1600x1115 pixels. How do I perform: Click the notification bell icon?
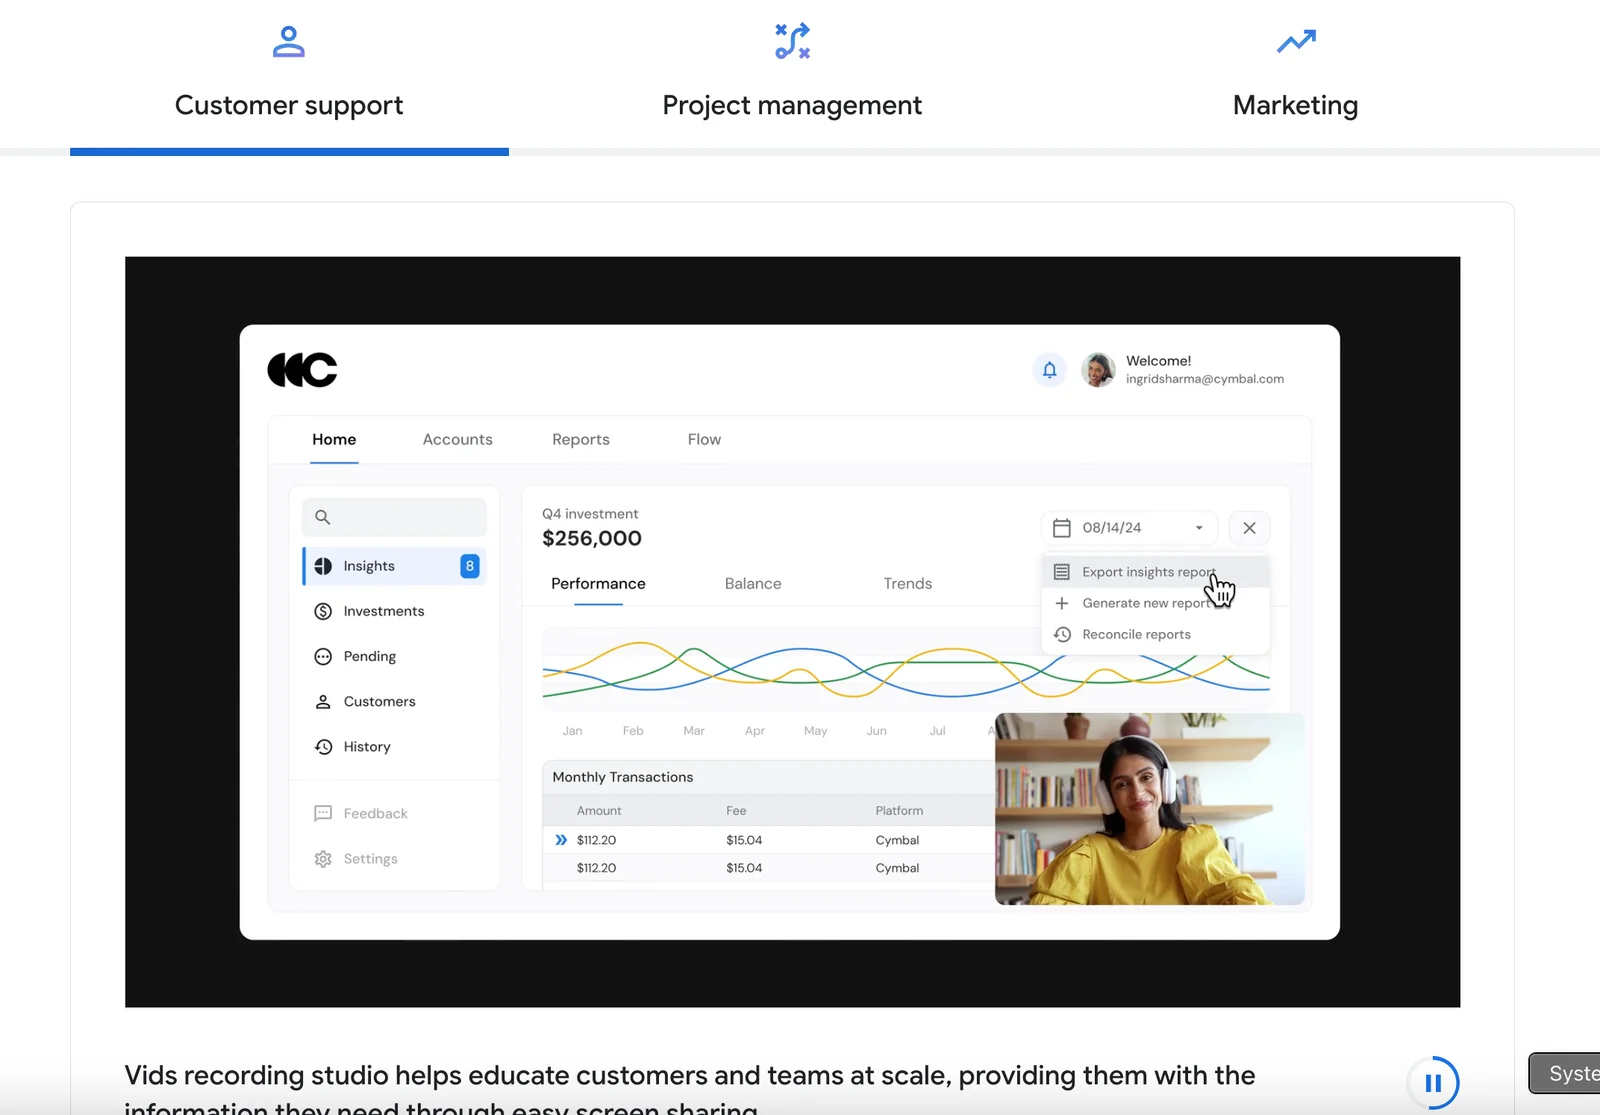pos(1049,370)
